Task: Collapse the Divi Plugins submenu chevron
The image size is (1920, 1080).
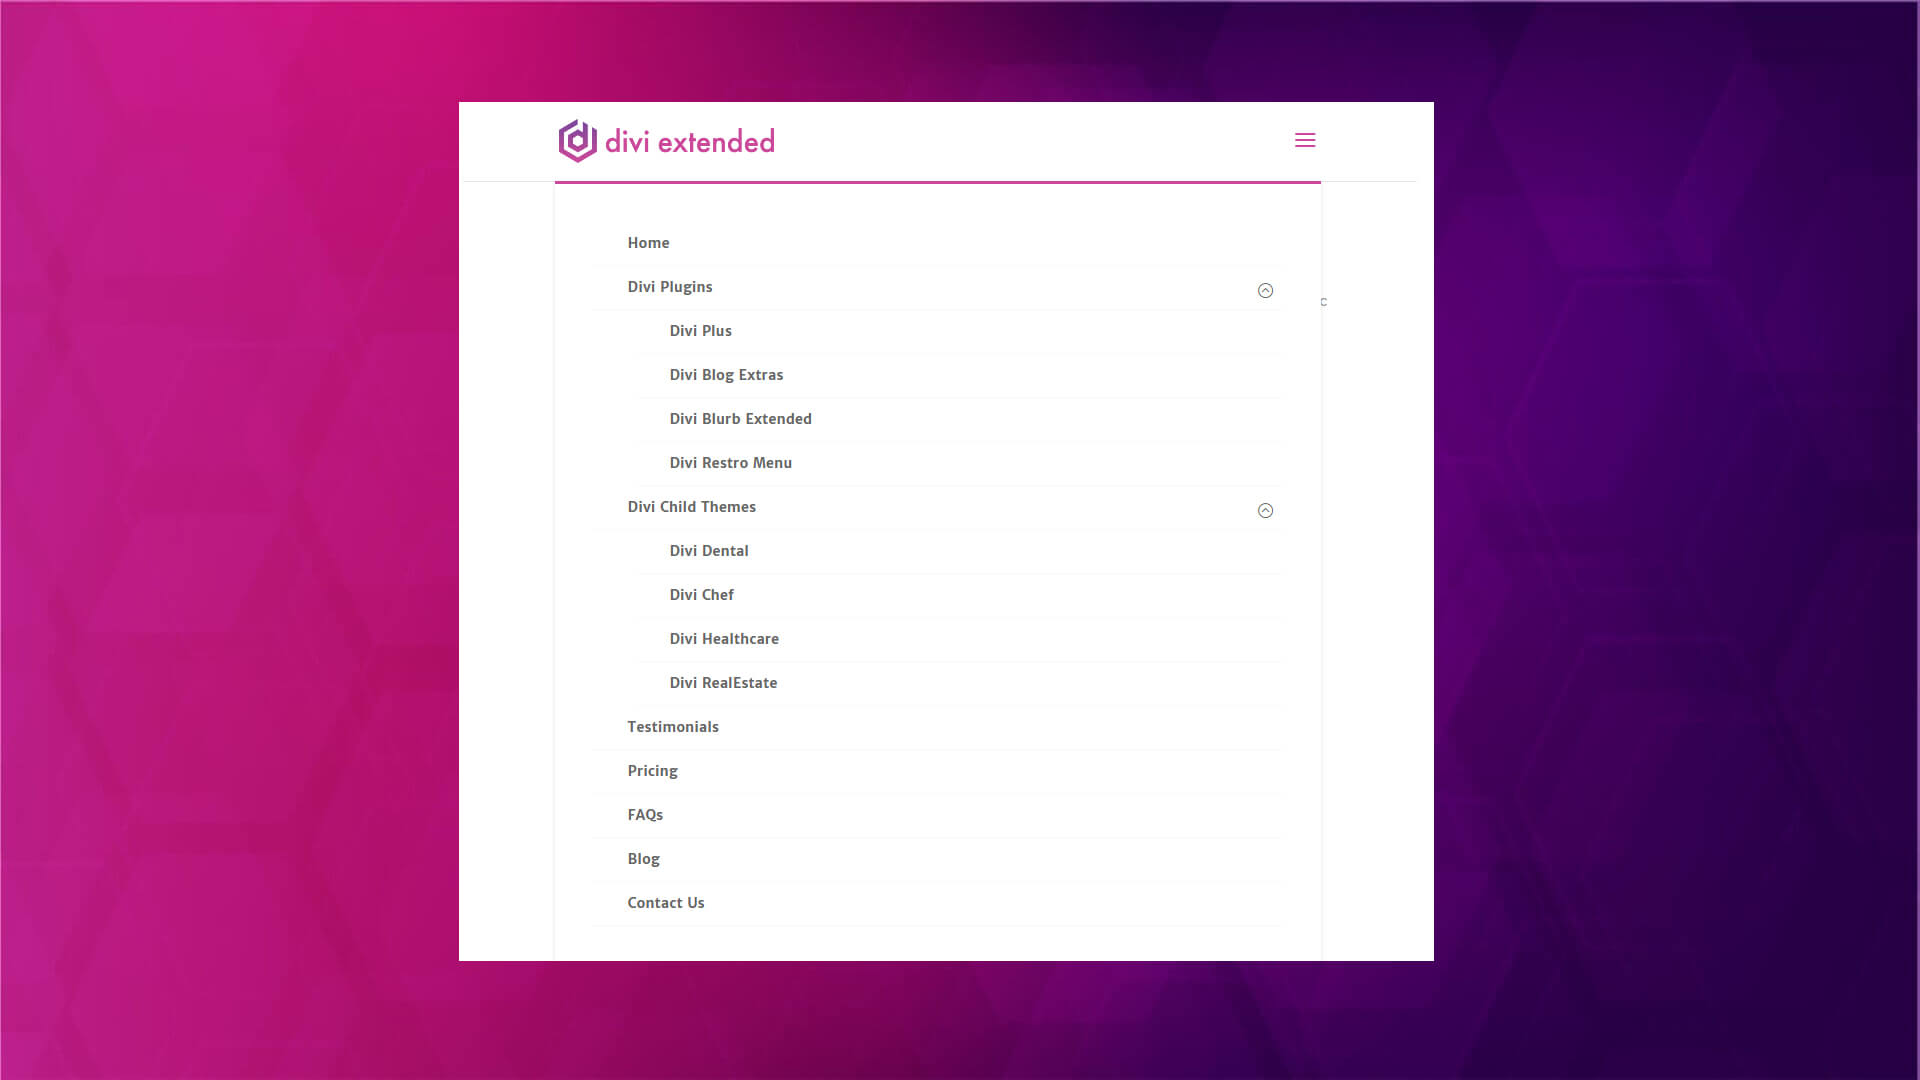Action: coord(1265,290)
